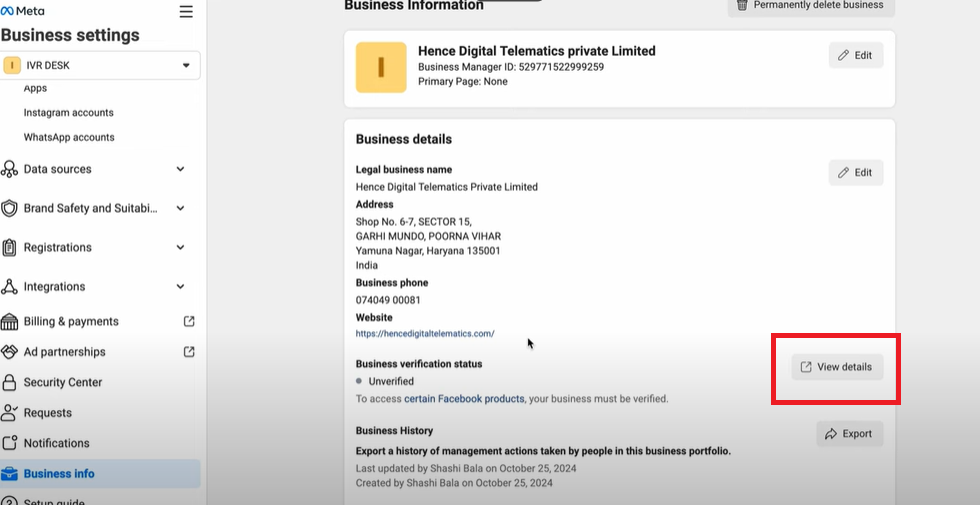980x505 pixels.
Task: Click 'Created by Shashi Bala' history text
Action: pos(454,482)
